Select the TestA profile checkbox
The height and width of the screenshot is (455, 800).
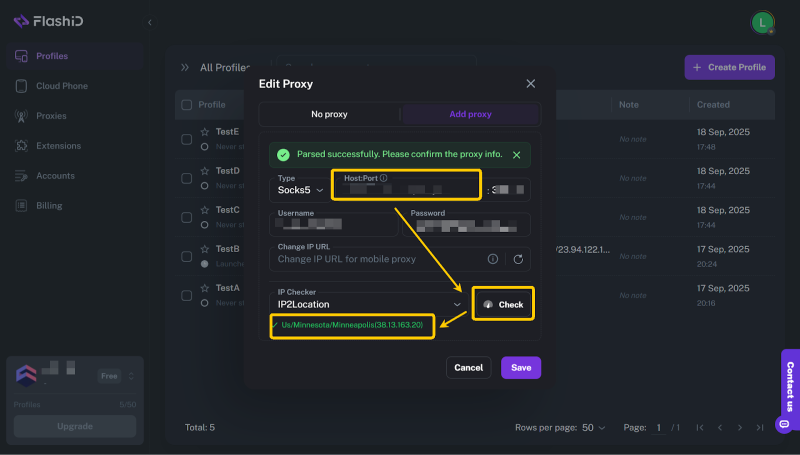186,295
